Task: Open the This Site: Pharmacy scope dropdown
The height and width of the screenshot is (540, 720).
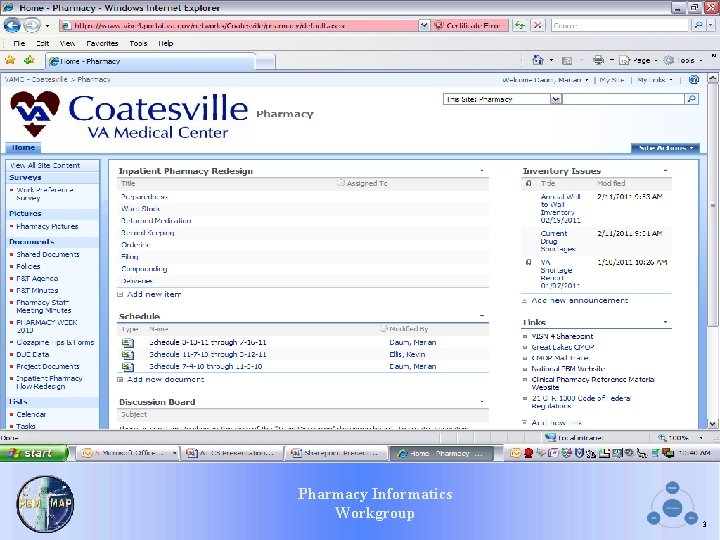Action: click(556, 99)
